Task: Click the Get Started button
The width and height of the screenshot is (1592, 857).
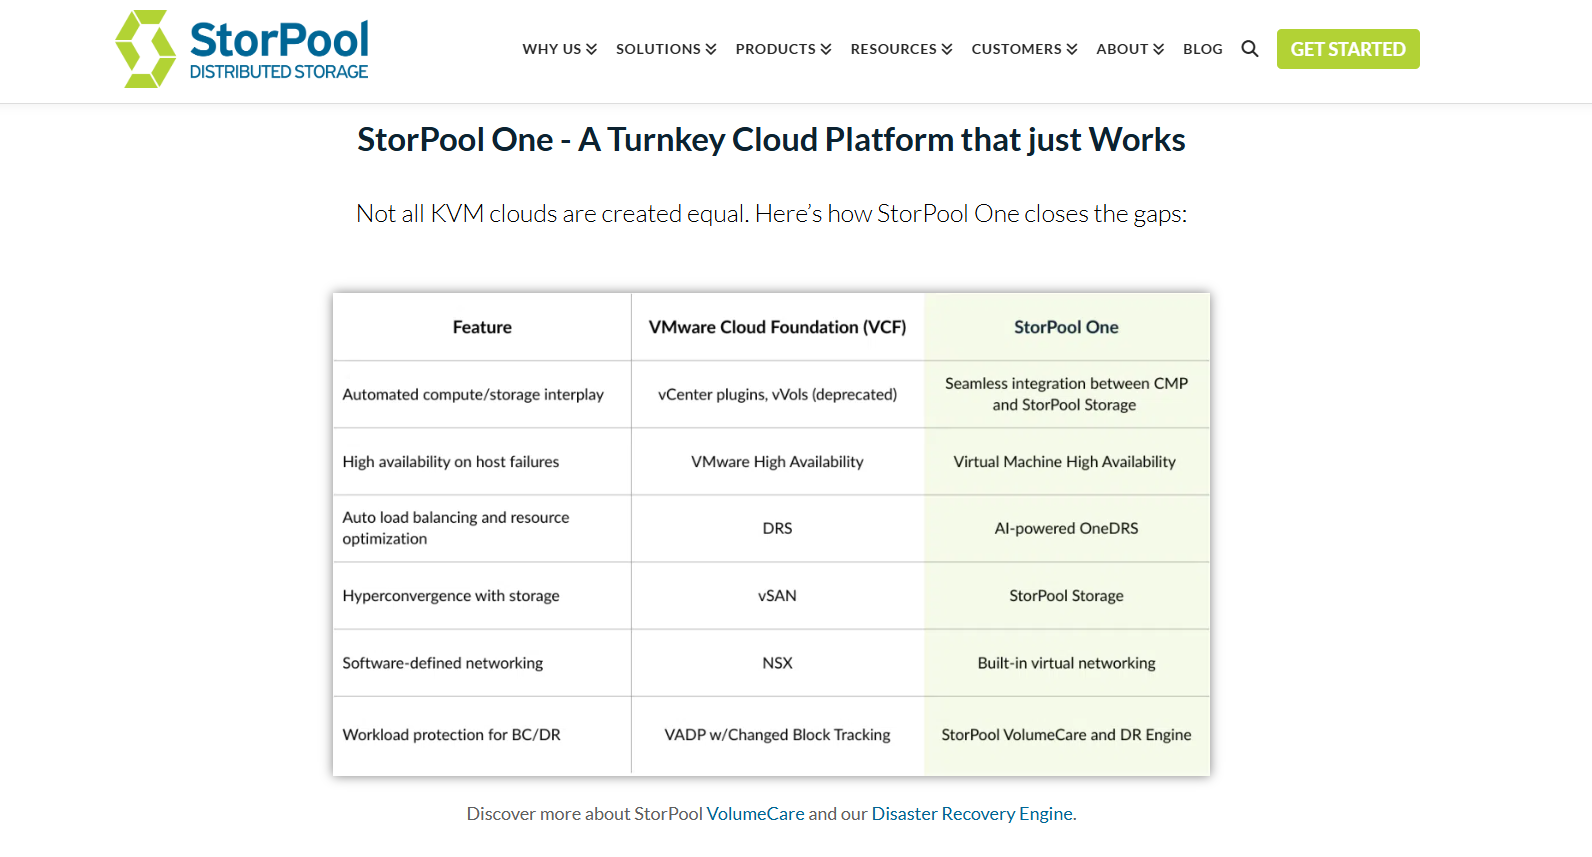Action: pyautogui.click(x=1347, y=49)
